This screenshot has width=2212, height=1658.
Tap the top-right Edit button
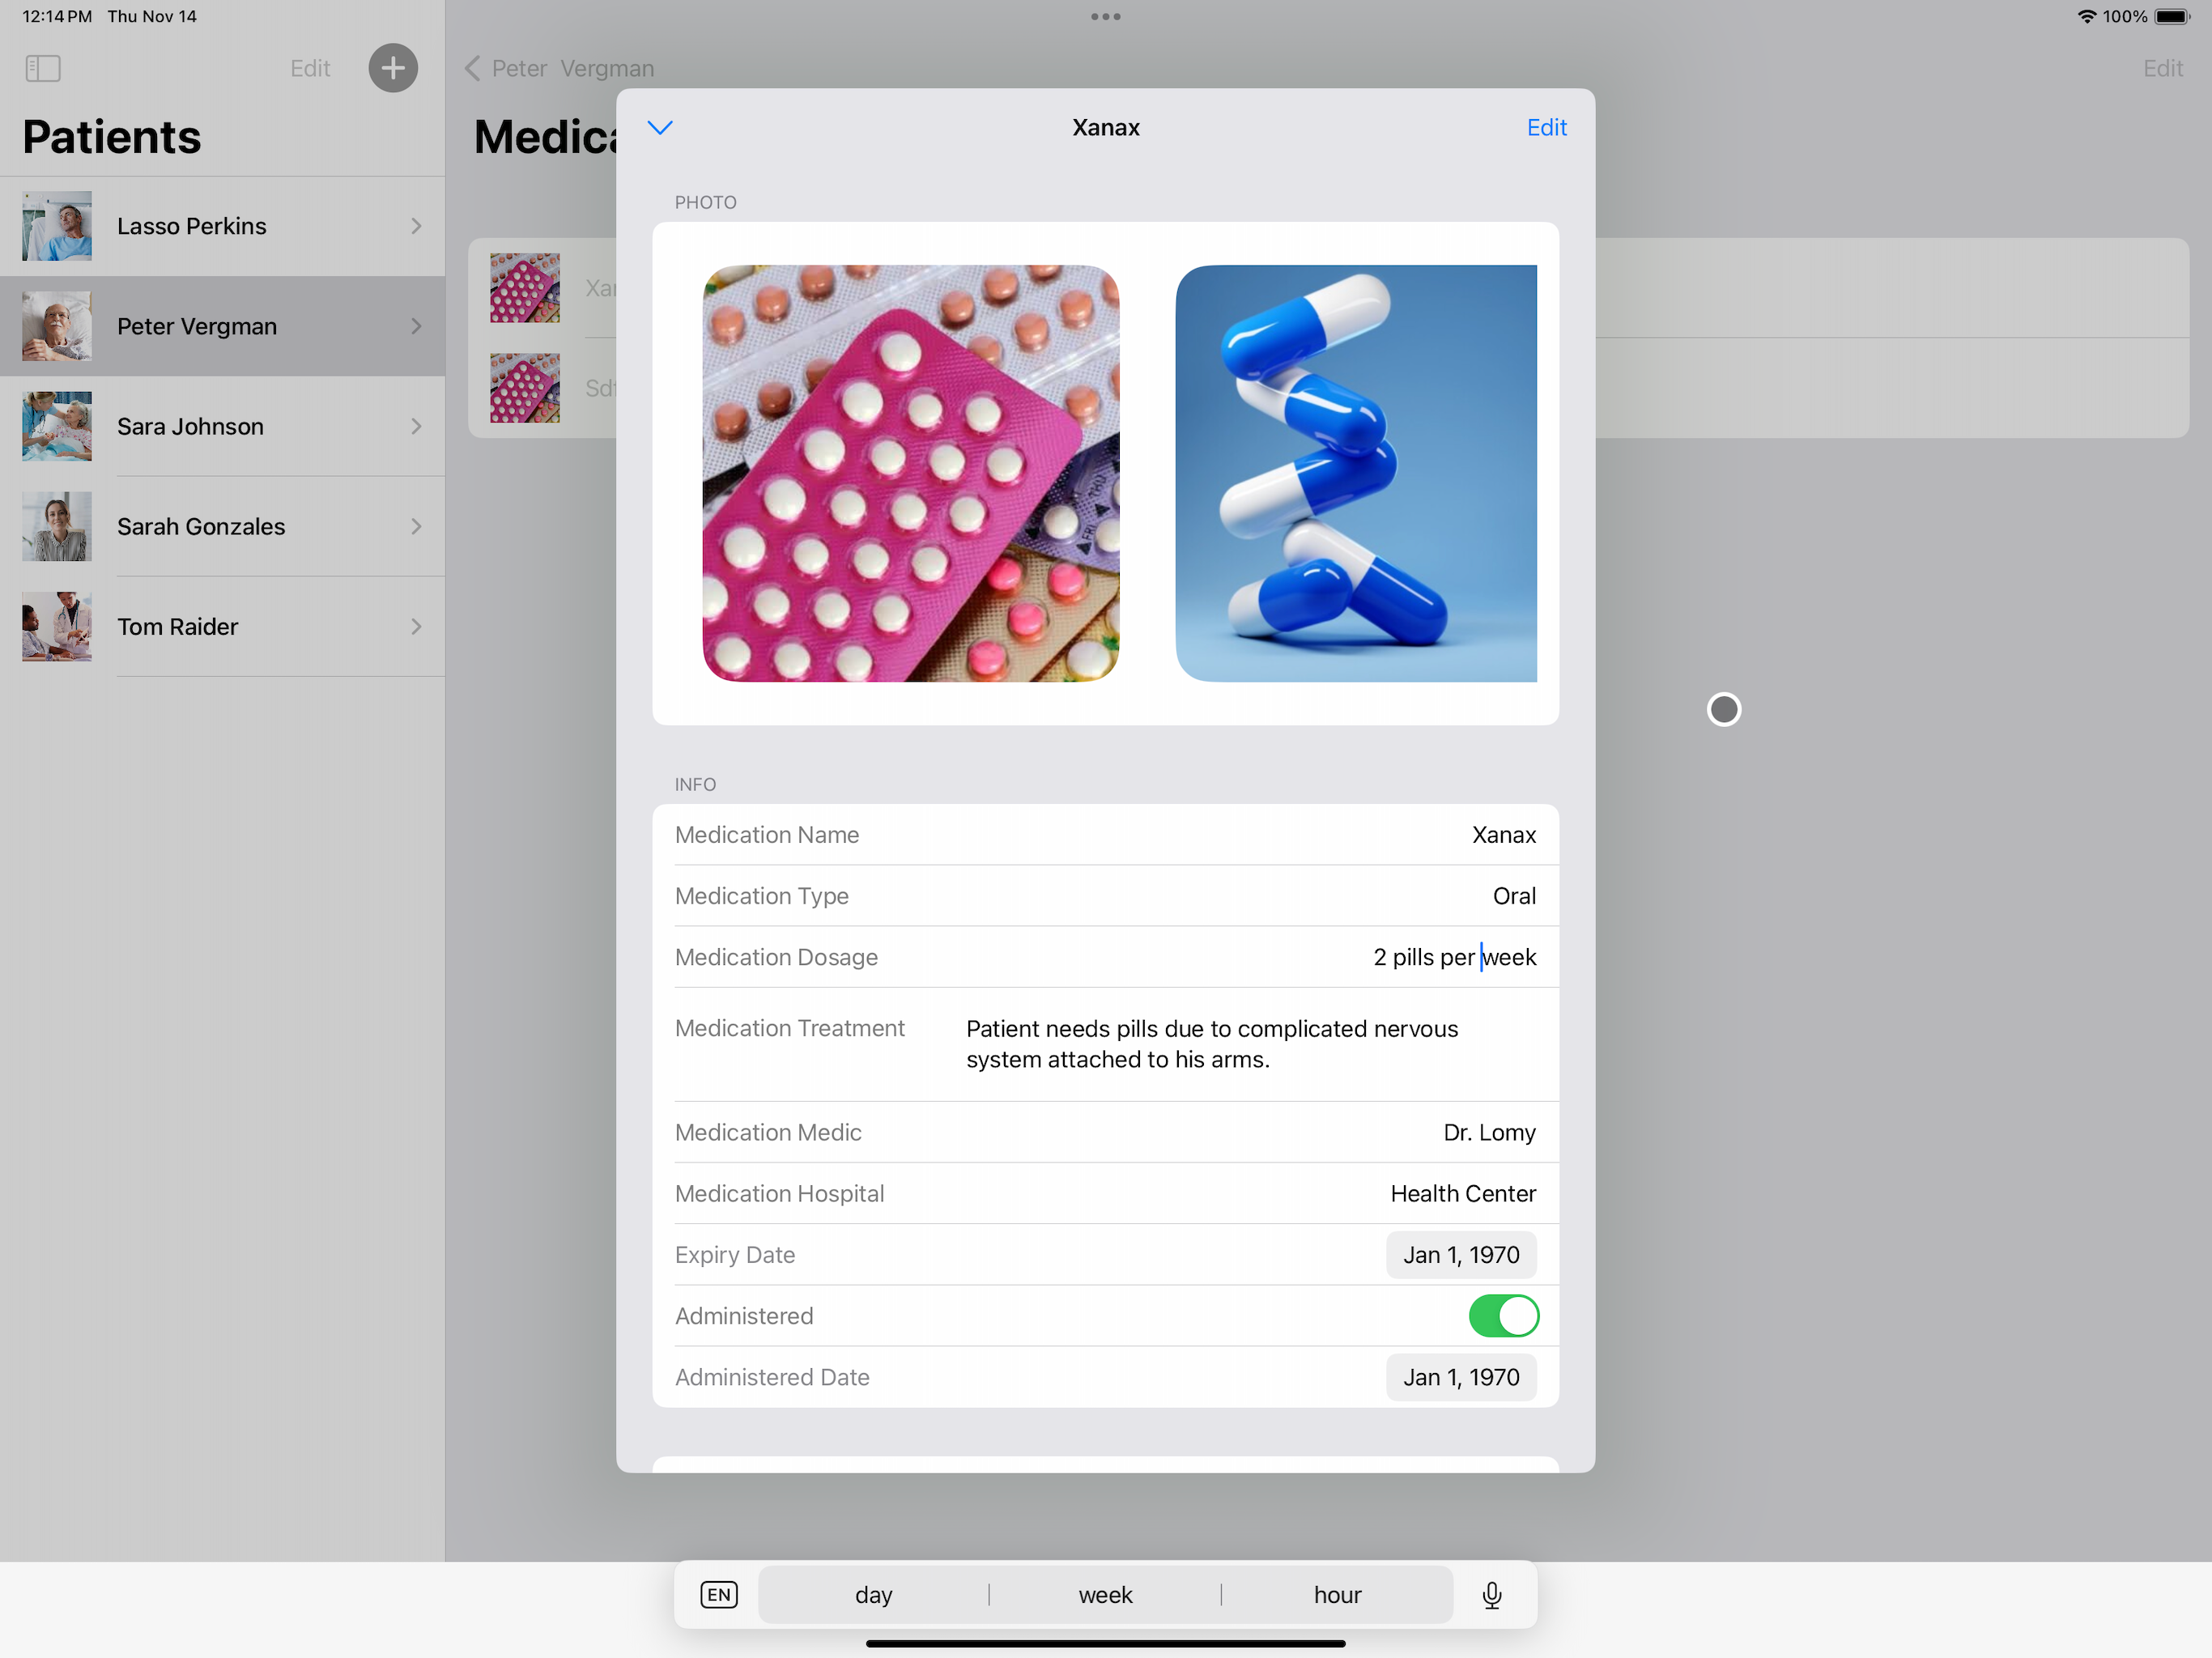tap(2162, 68)
